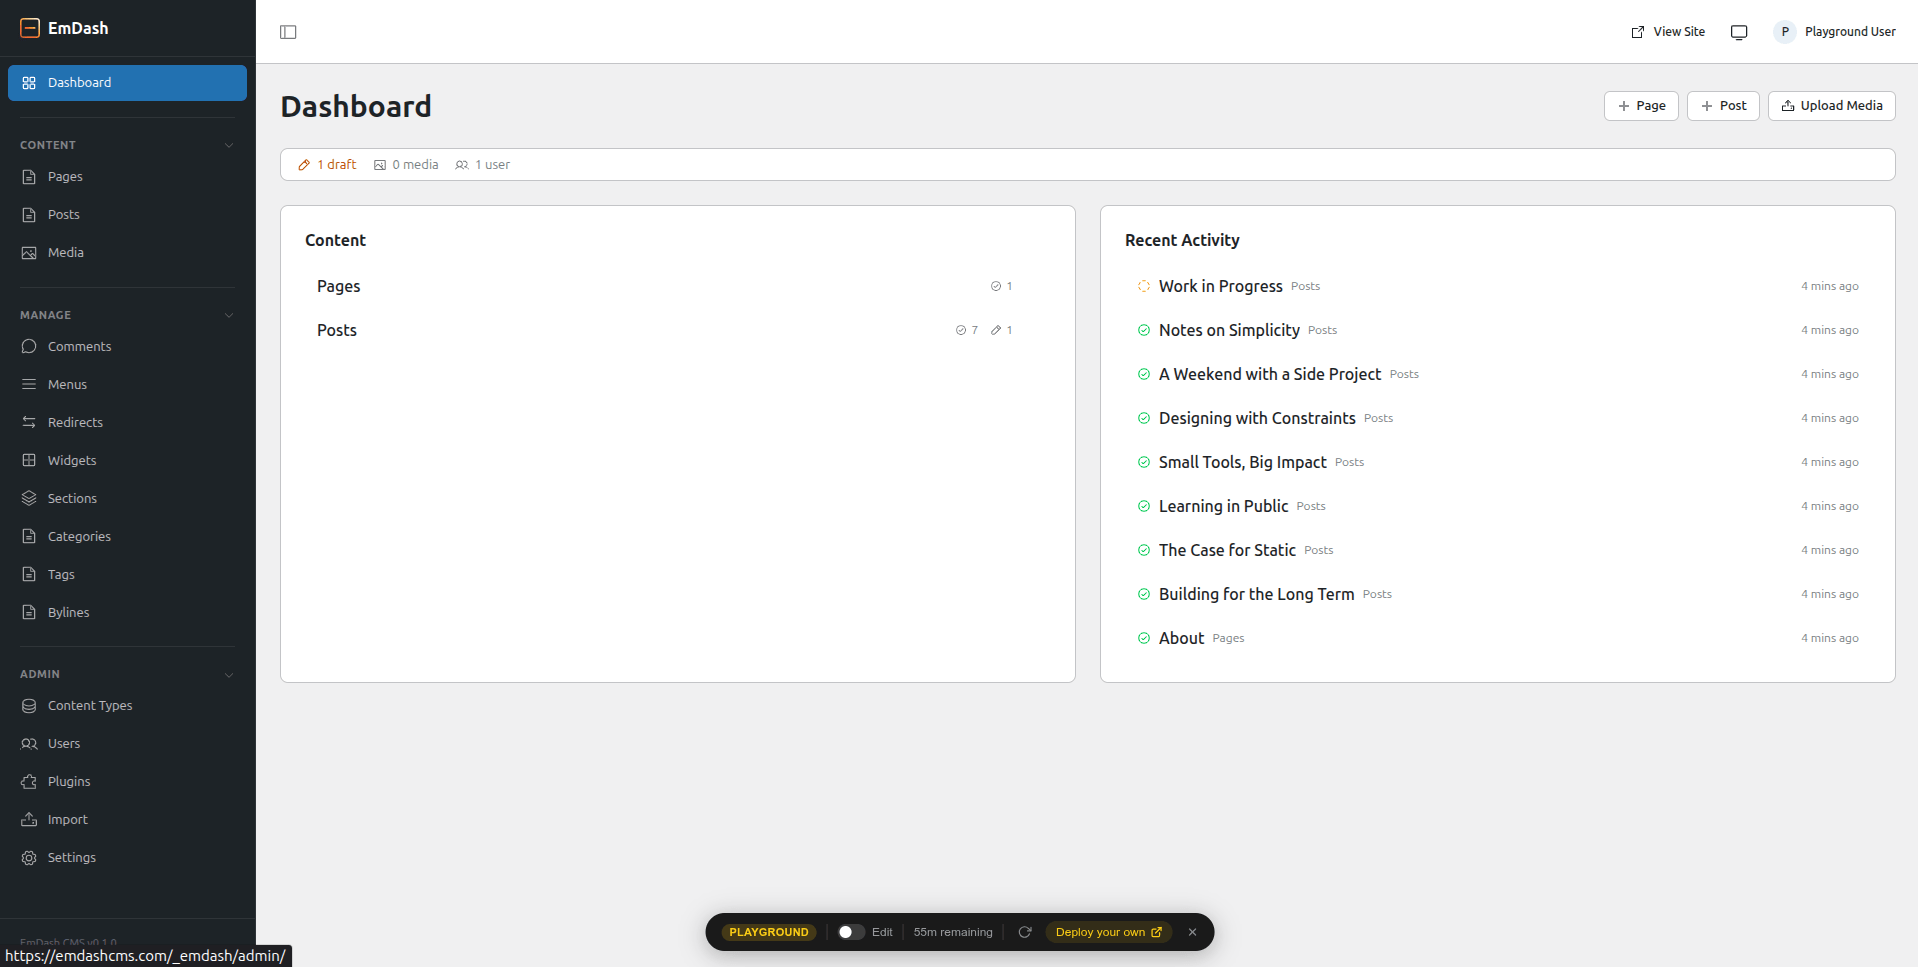Open the 'Work in Progress' activity entry
This screenshot has width=1918, height=967.
coord(1220,286)
